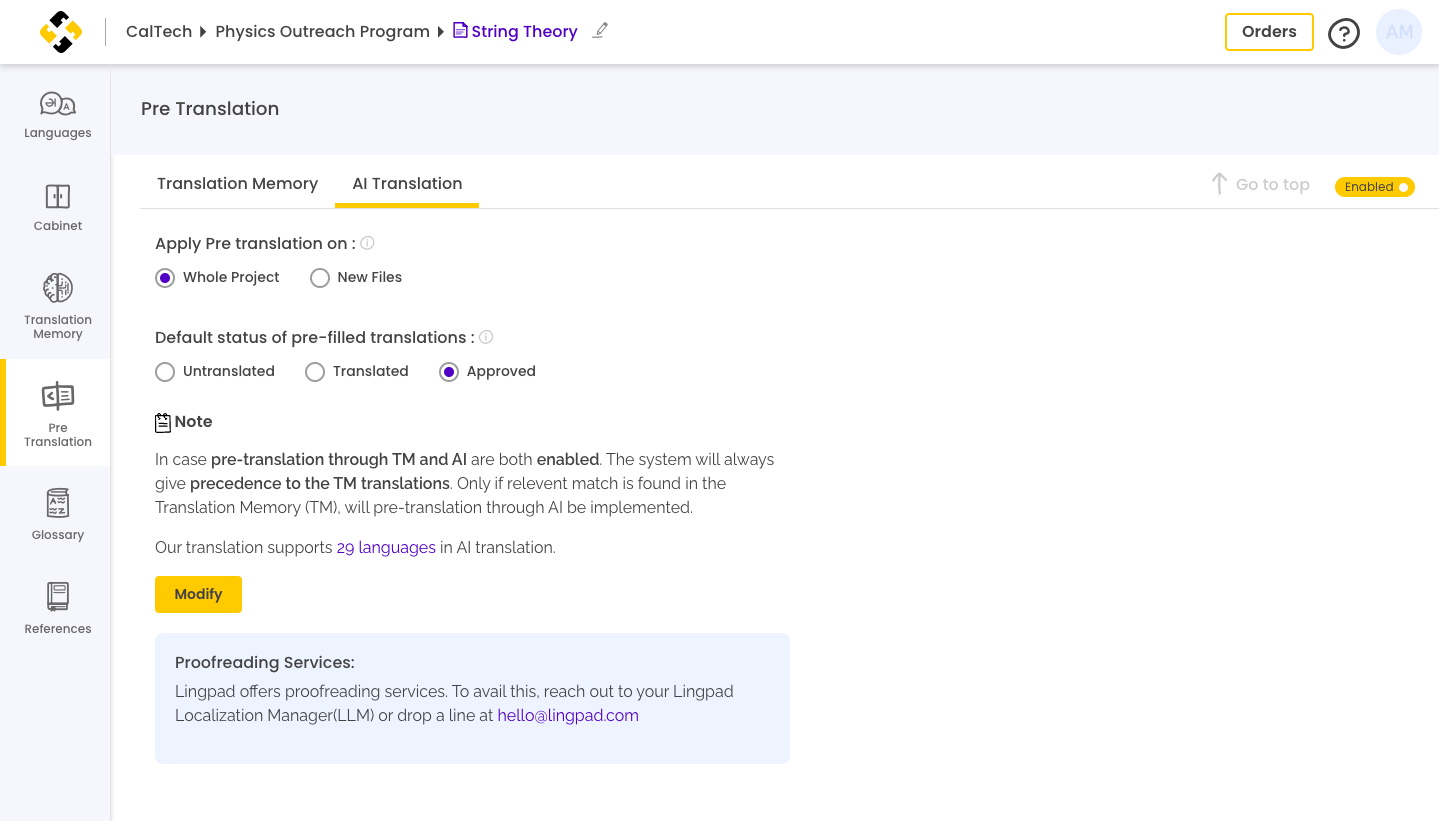Open the help question mark icon
The height and width of the screenshot is (821, 1439).
(1343, 33)
